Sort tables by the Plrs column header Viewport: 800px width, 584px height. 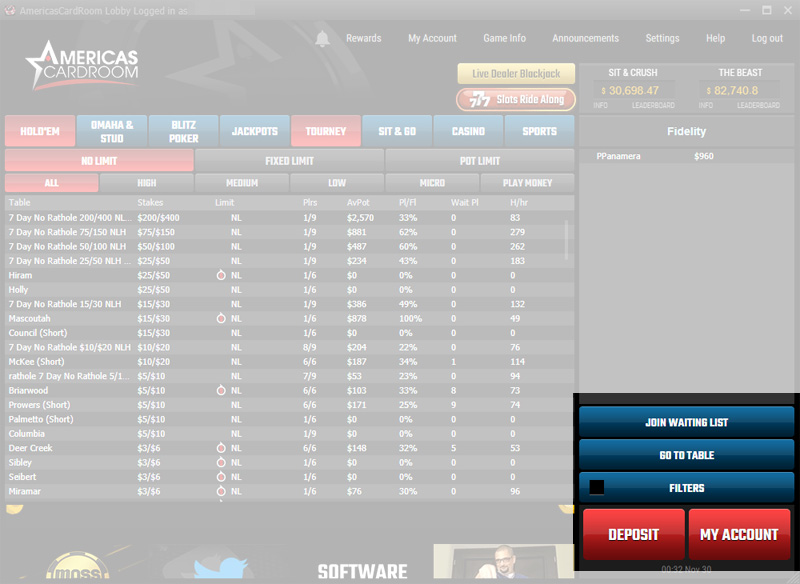tap(310, 202)
